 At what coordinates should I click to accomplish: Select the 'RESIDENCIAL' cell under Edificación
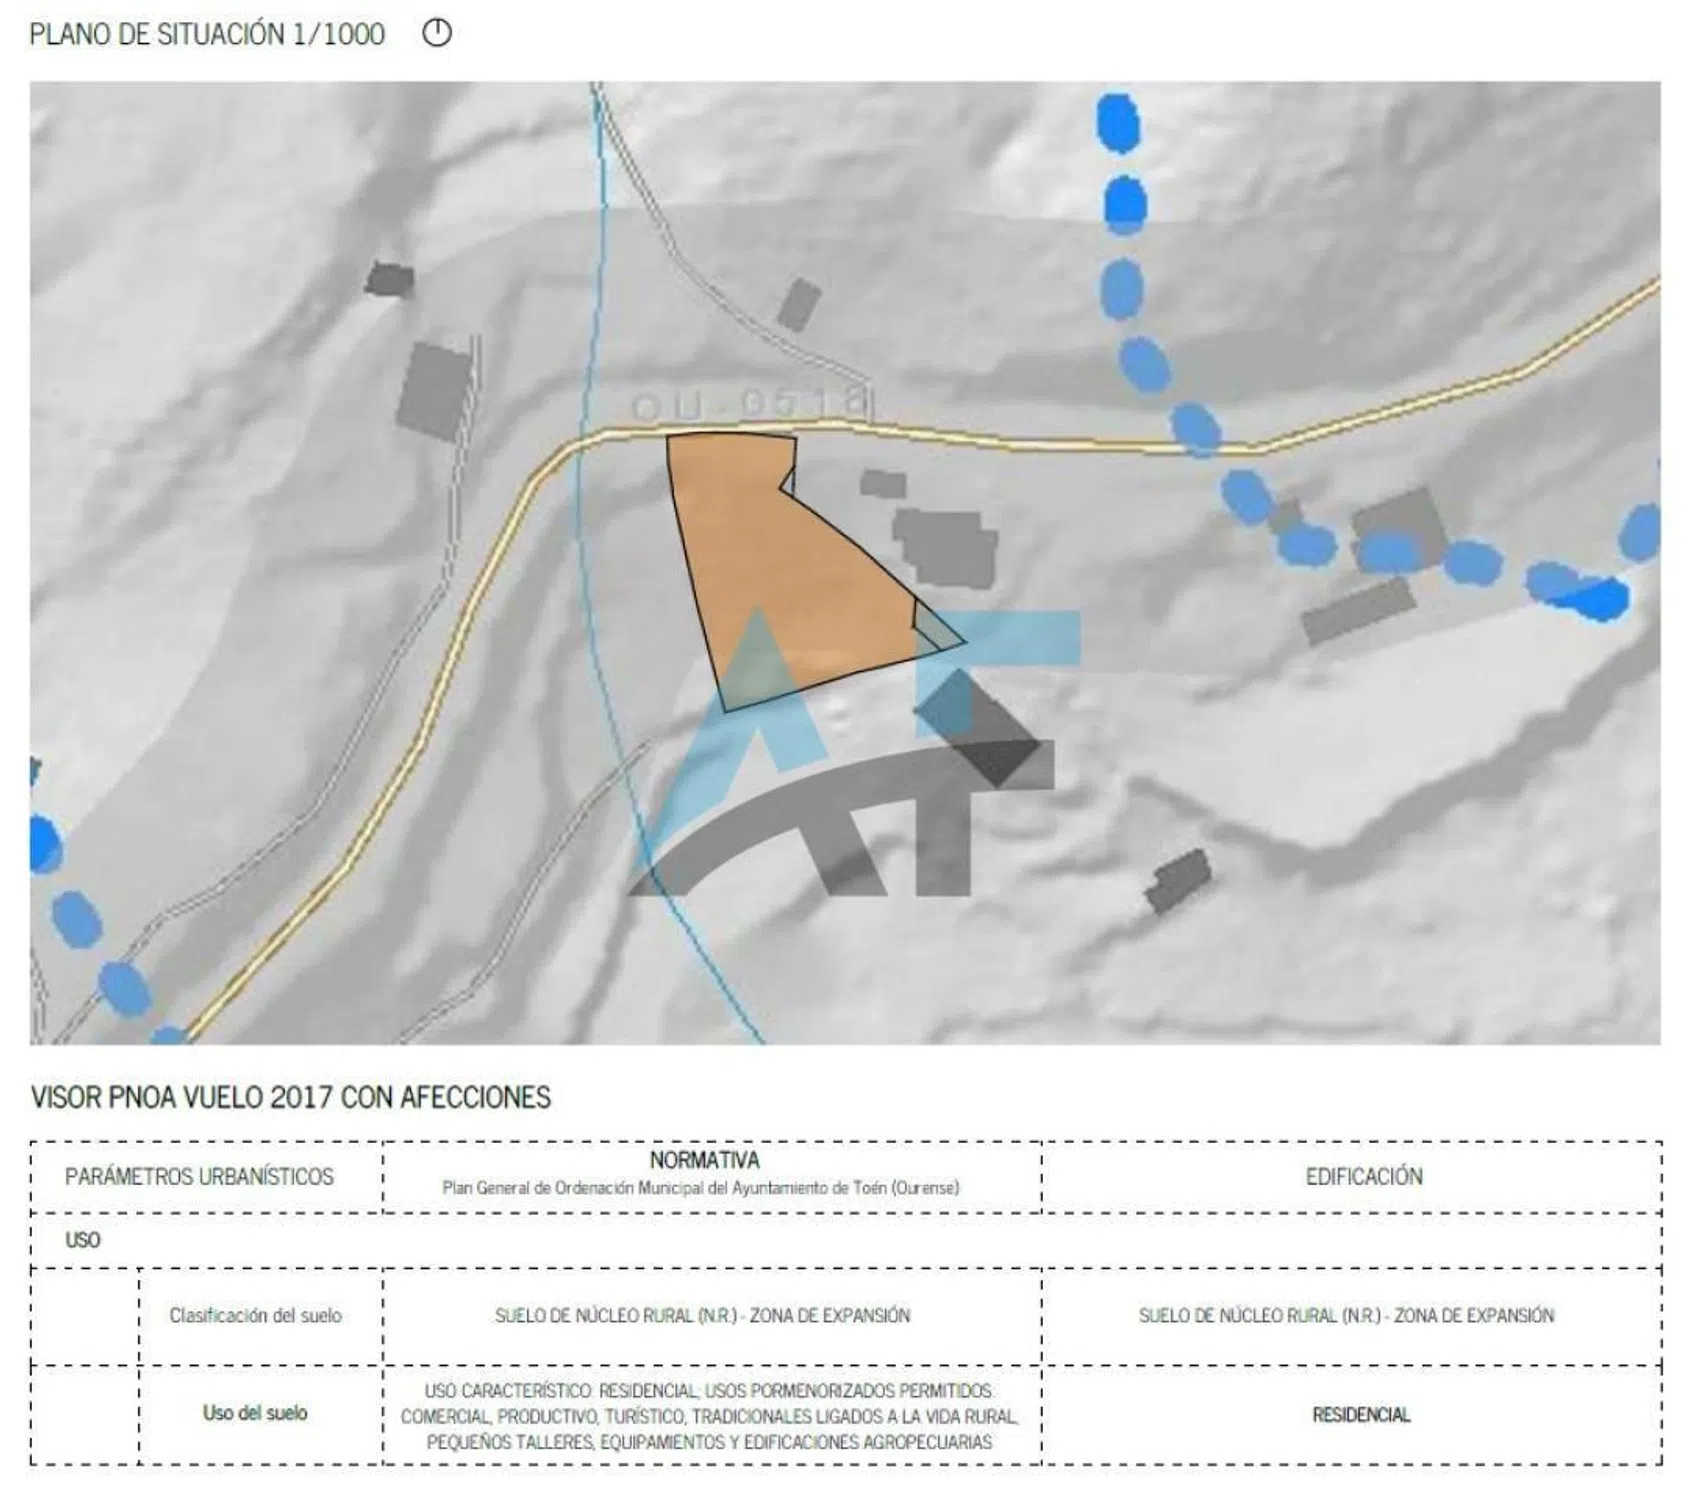coord(1361,1414)
